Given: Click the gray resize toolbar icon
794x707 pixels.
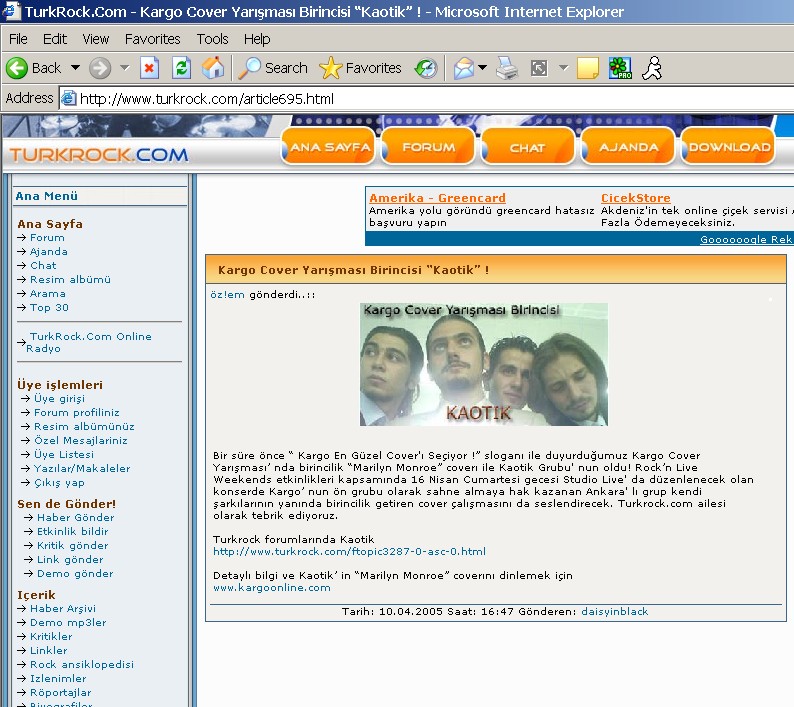Looking at the screenshot, I should pos(539,68).
